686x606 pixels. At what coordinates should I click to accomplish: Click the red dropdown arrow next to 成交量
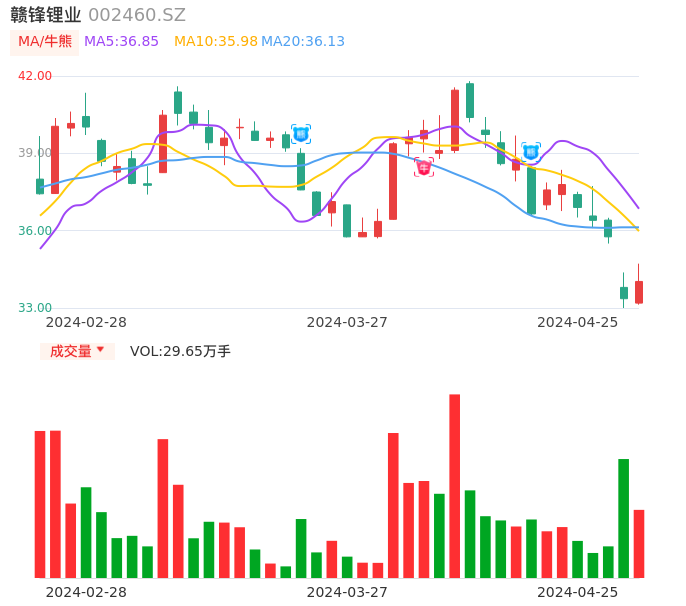click(101, 349)
